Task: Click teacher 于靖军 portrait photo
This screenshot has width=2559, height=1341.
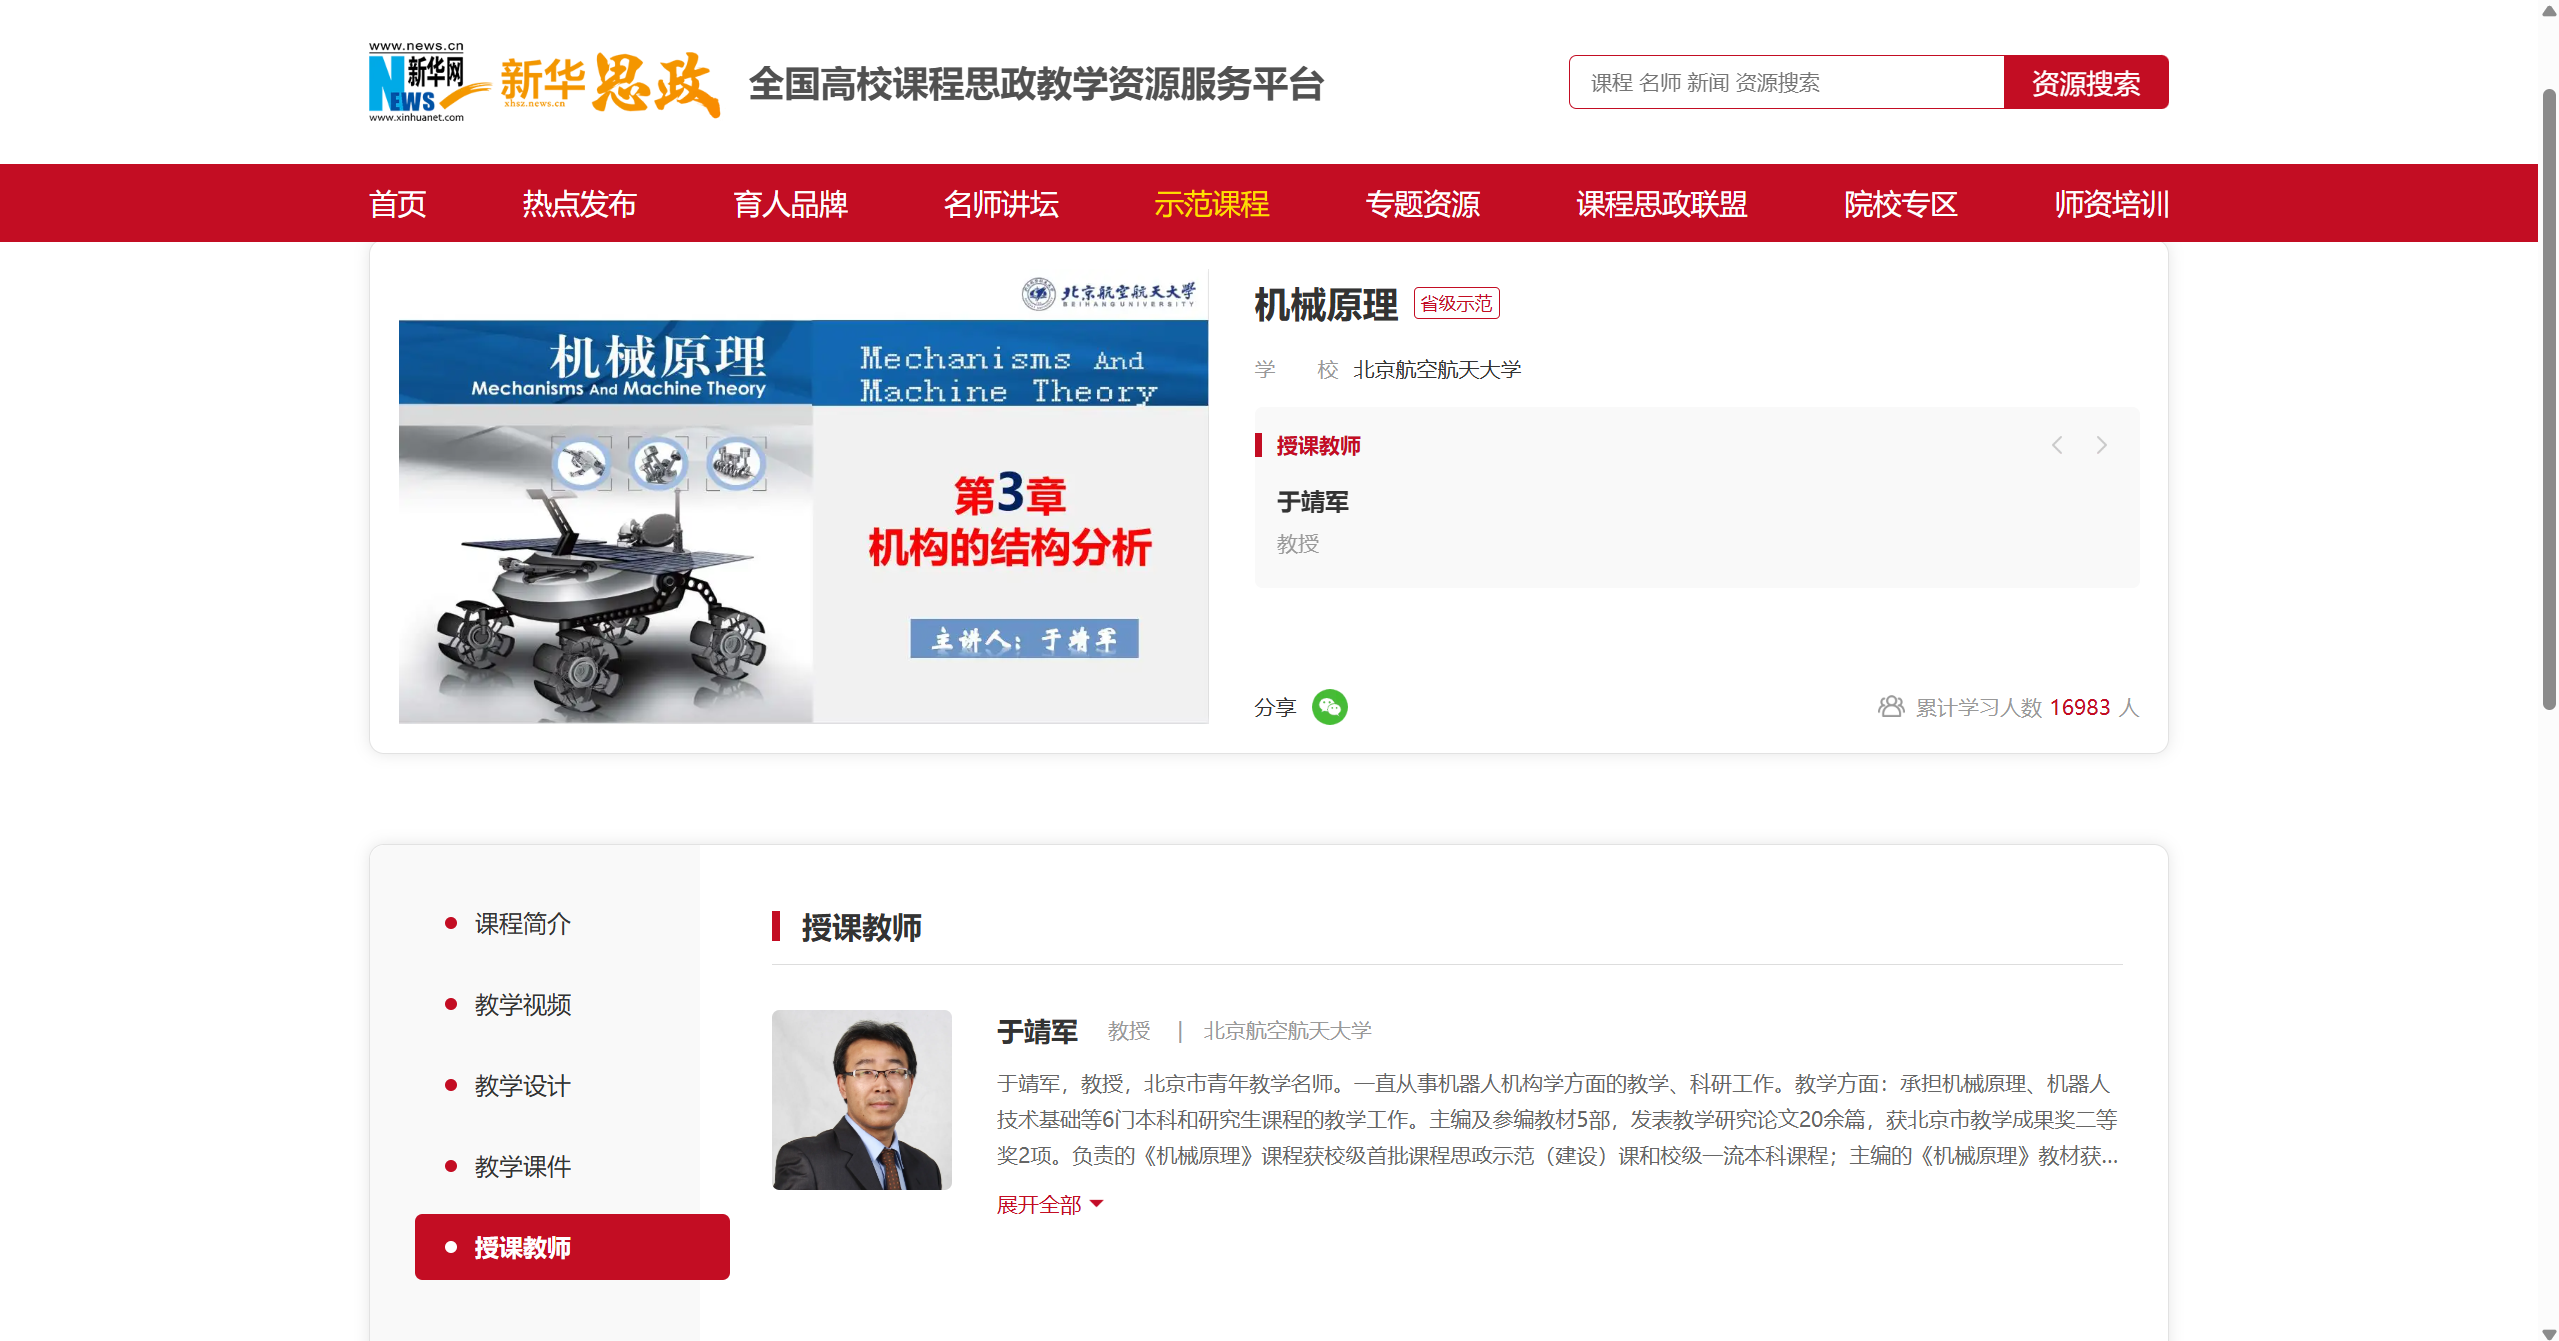Action: pos(861,1099)
